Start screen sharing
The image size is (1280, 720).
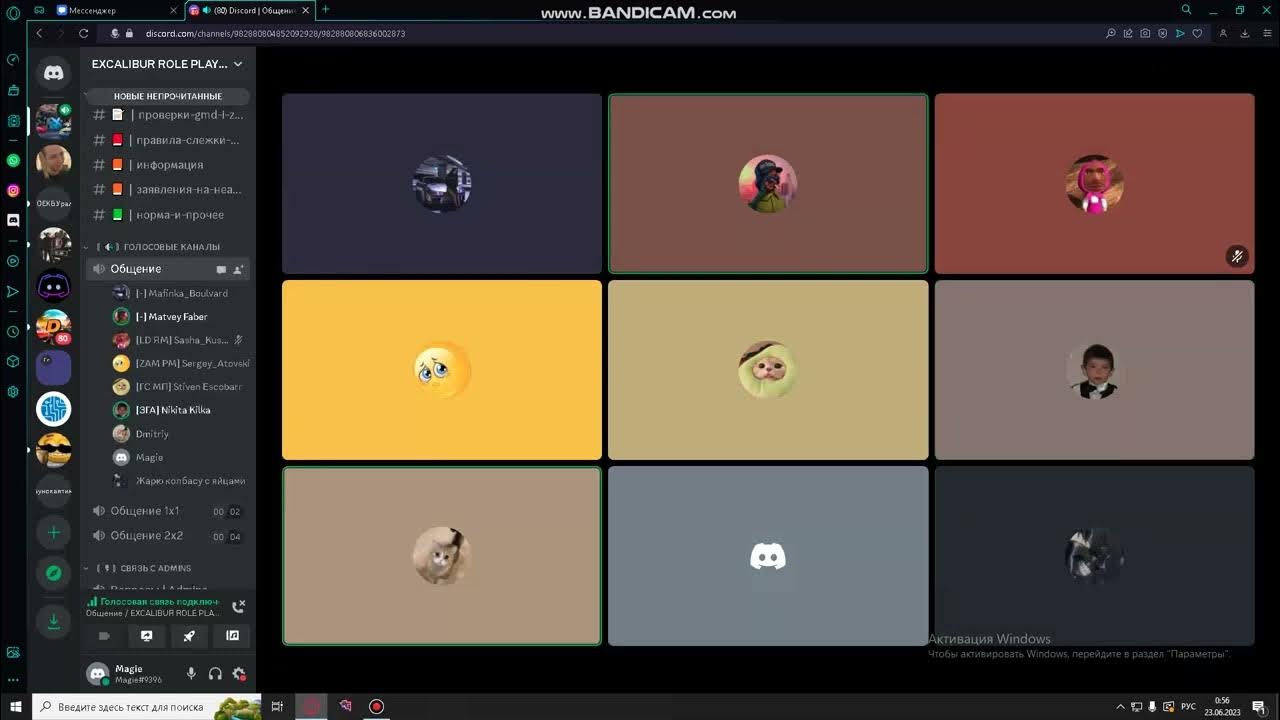click(x=146, y=635)
